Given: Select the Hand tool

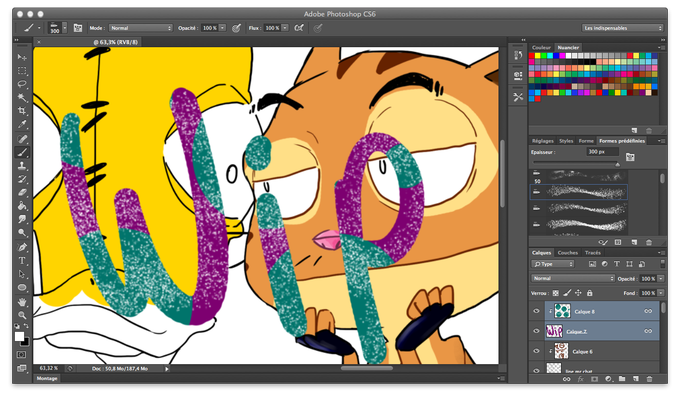Looking at the screenshot, I should pyautogui.click(x=22, y=302).
